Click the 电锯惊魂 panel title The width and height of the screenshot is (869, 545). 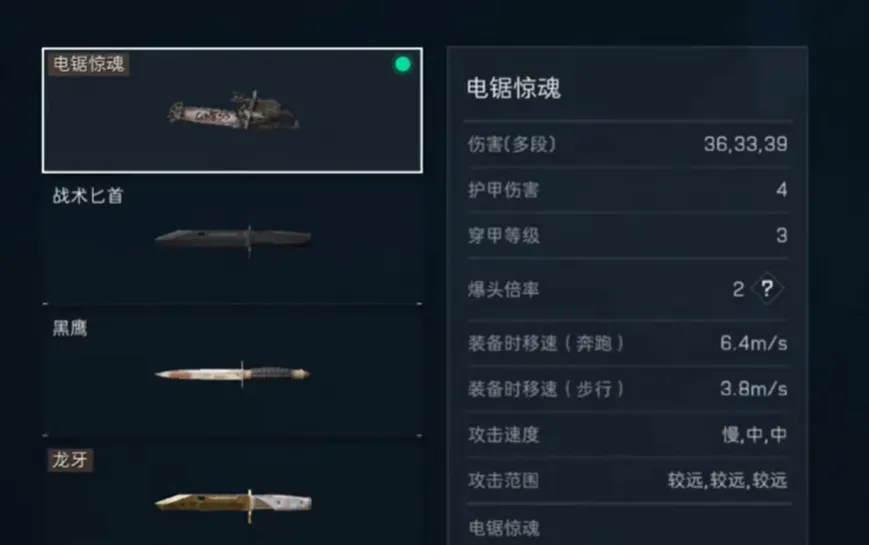click(x=514, y=88)
